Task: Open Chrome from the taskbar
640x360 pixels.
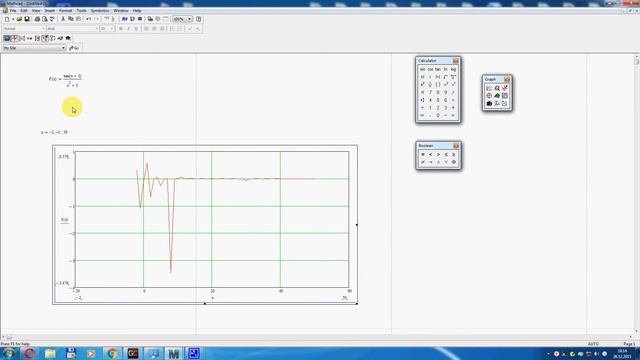Action: pos(112,353)
